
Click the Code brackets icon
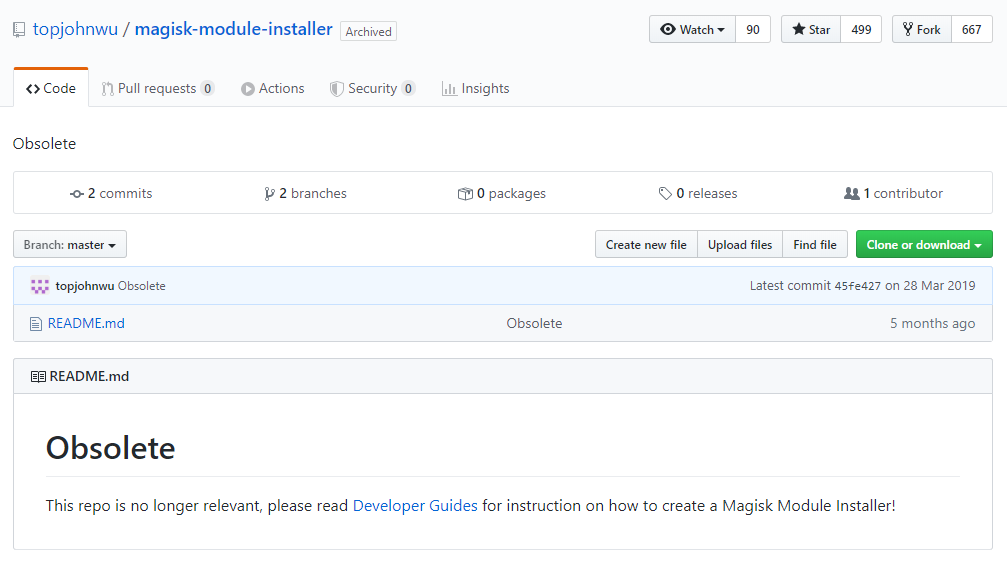pos(33,89)
